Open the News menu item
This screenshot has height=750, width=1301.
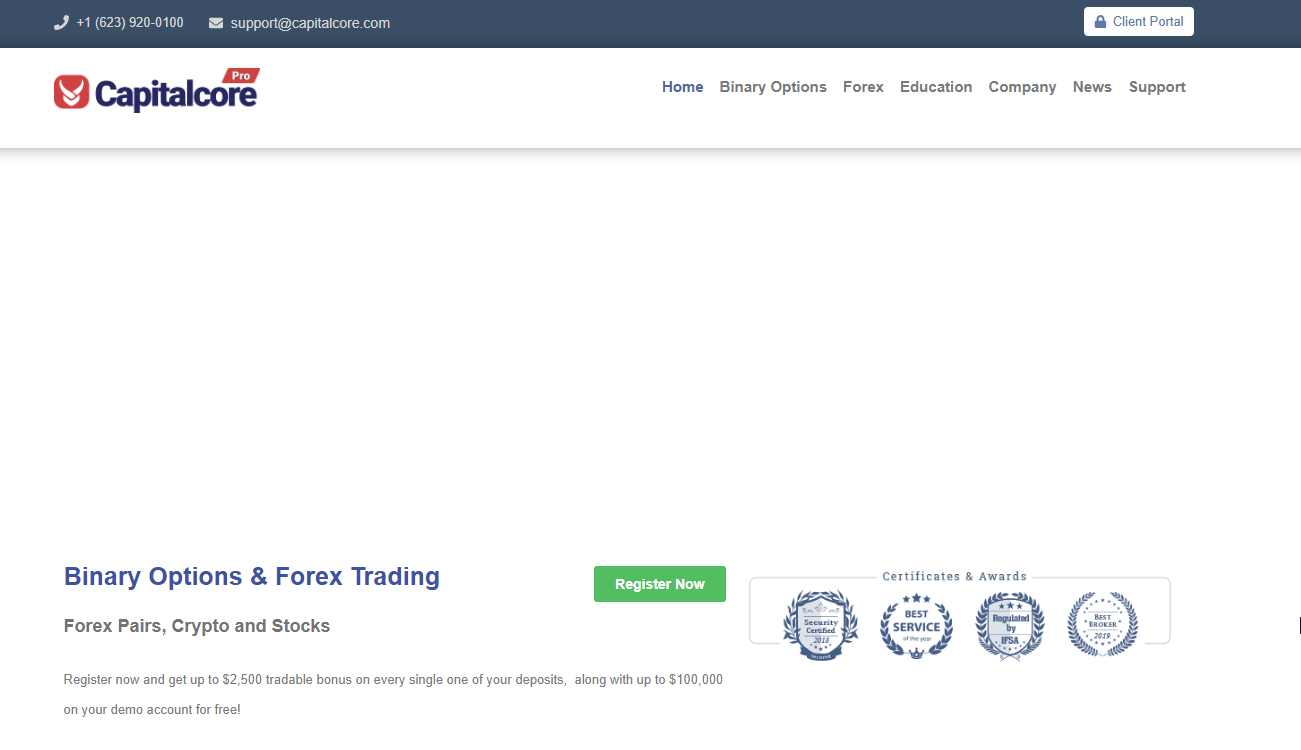coord(1092,87)
